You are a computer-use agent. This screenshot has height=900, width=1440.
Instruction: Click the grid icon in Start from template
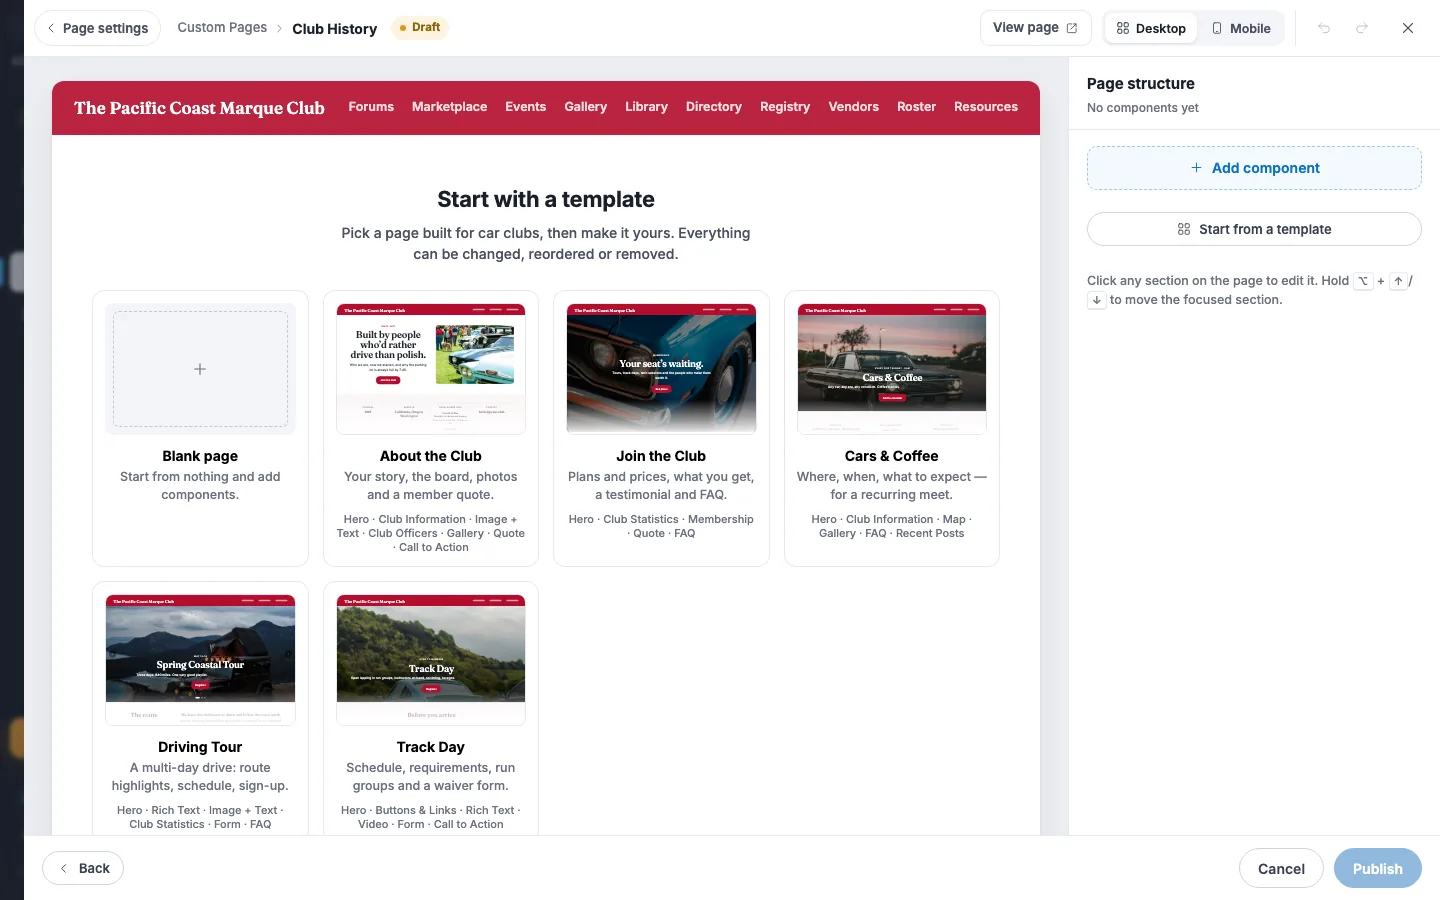(x=1184, y=229)
